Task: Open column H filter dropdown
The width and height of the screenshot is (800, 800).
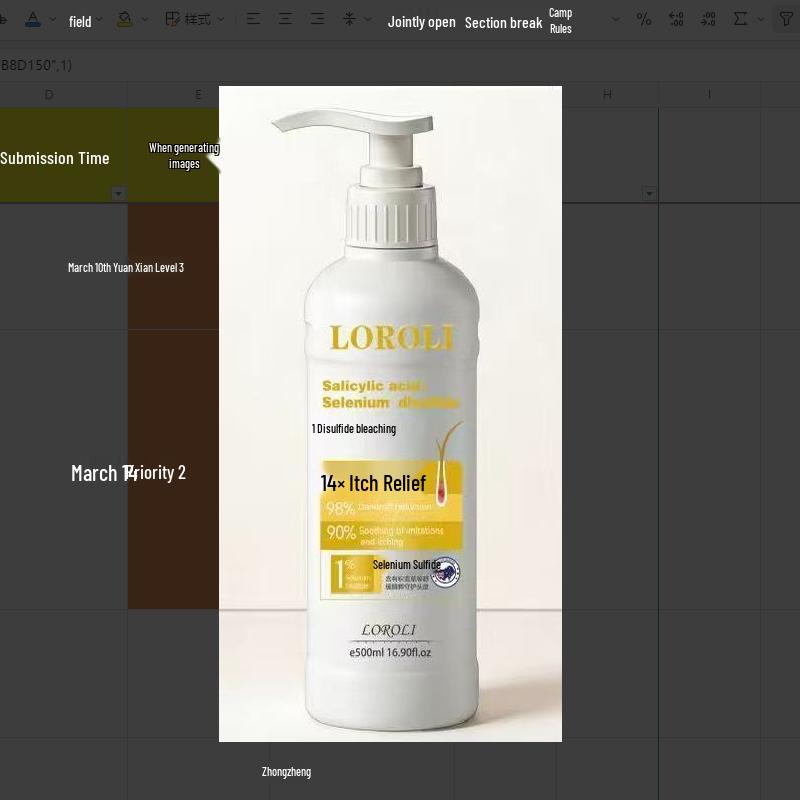Action: tap(649, 194)
